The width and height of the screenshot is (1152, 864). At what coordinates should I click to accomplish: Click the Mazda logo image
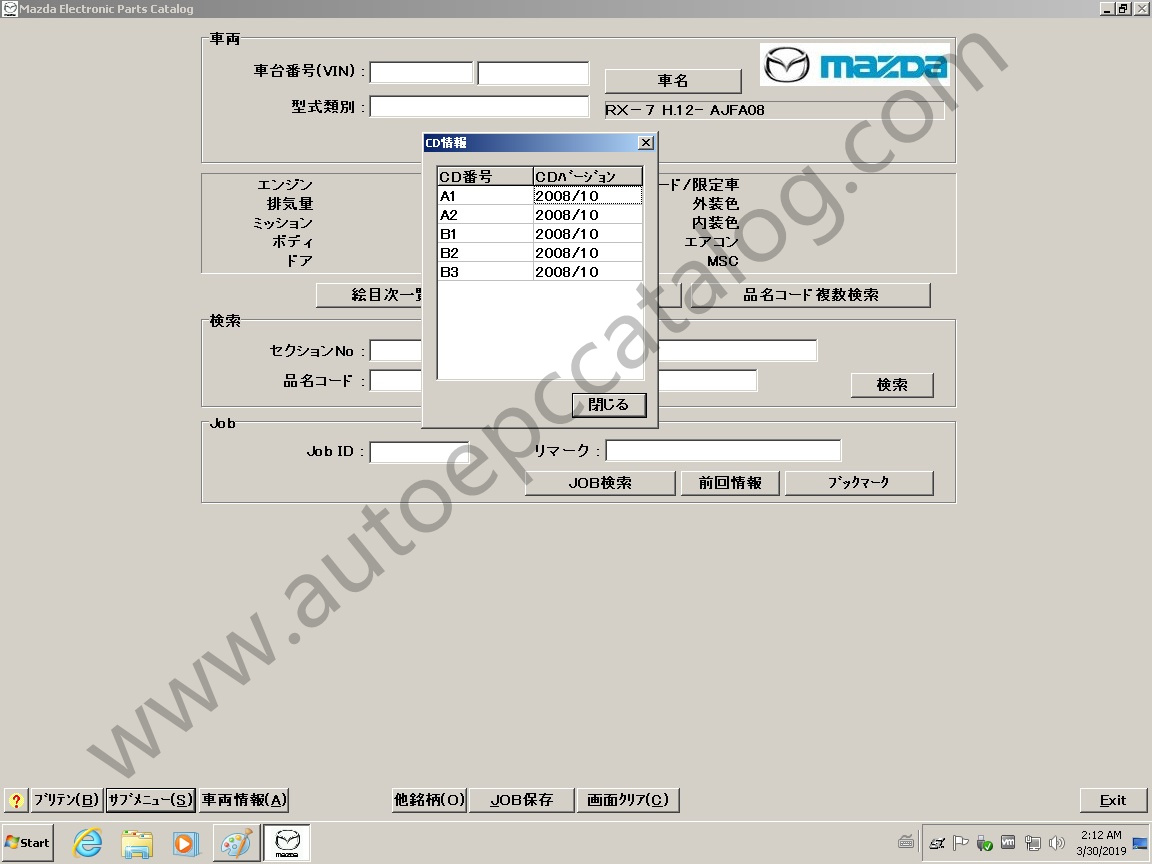(855, 65)
